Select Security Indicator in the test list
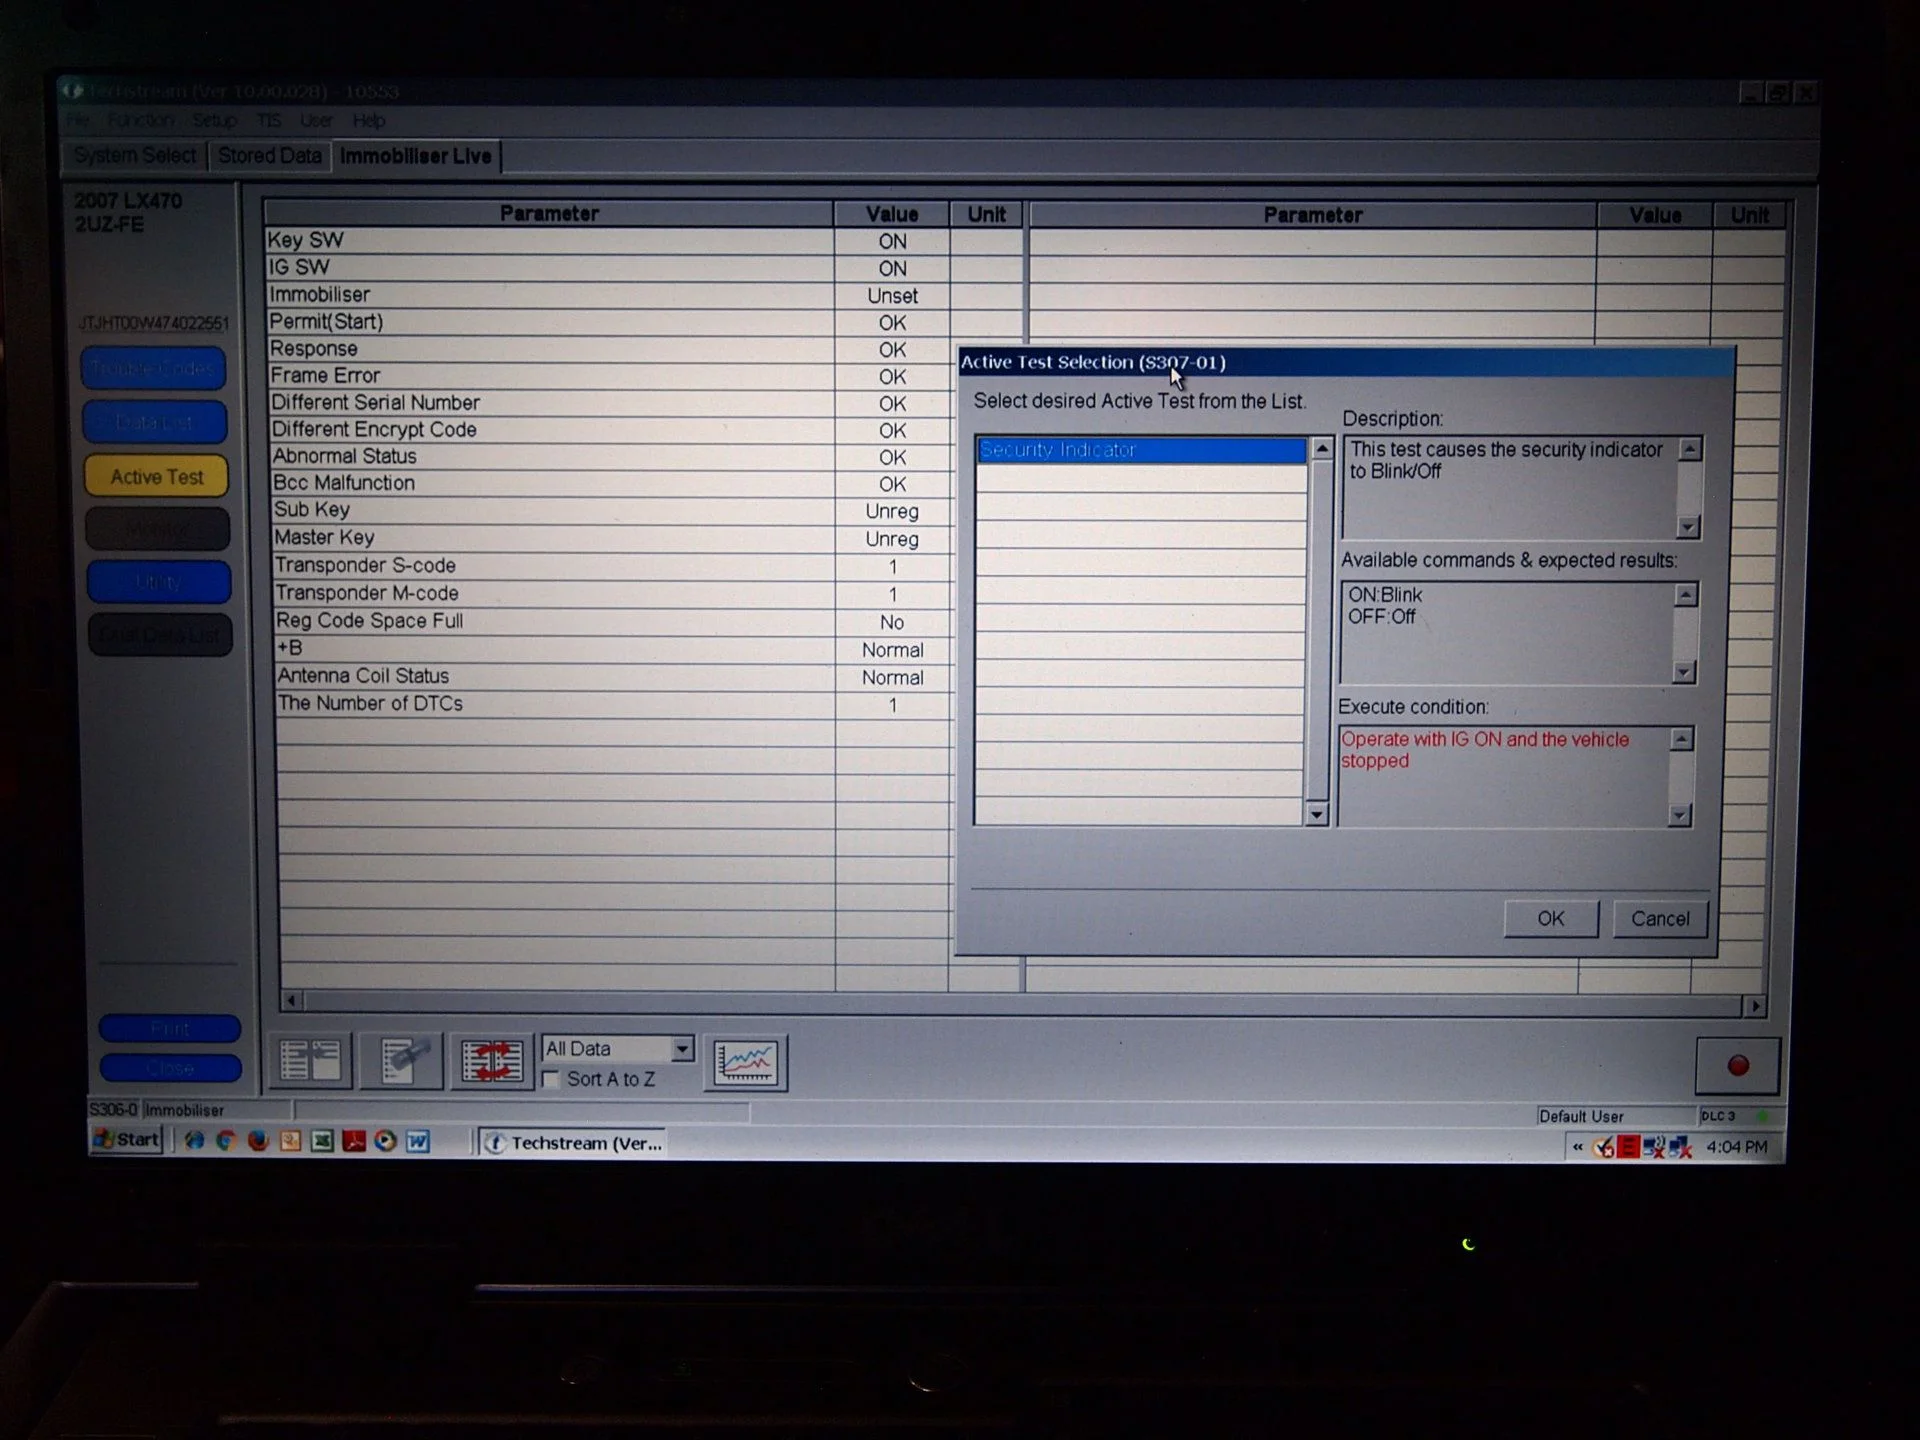The width and height of the screenshot is (1920, 1440). tap(1141, 450)
